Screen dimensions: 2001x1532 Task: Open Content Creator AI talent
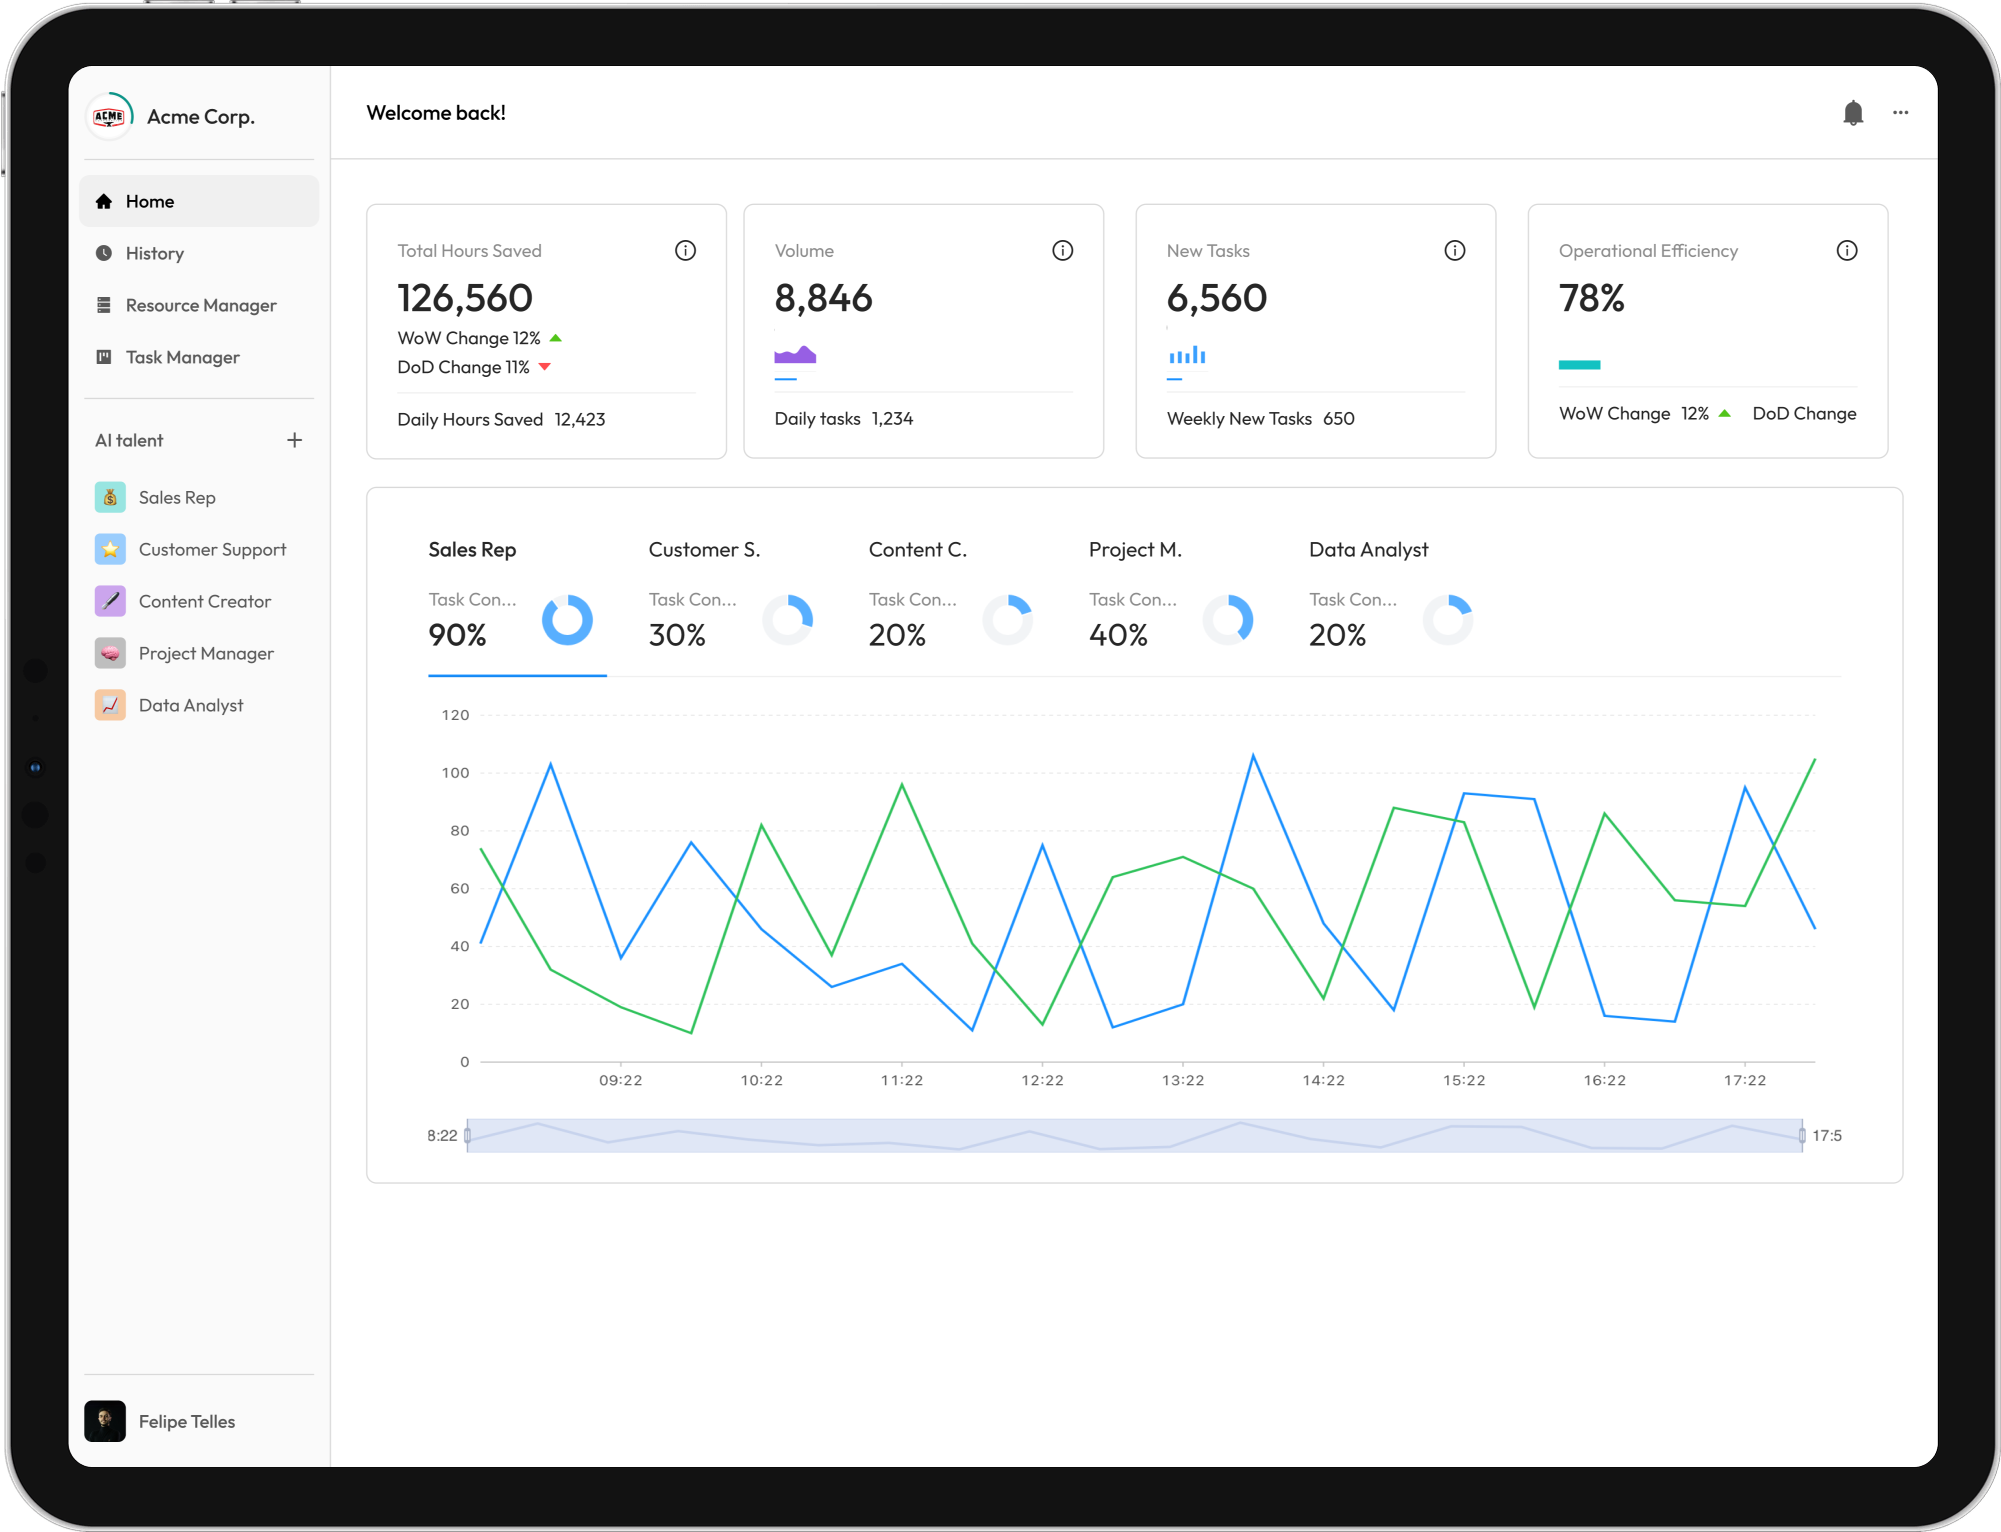coord(204,601)
